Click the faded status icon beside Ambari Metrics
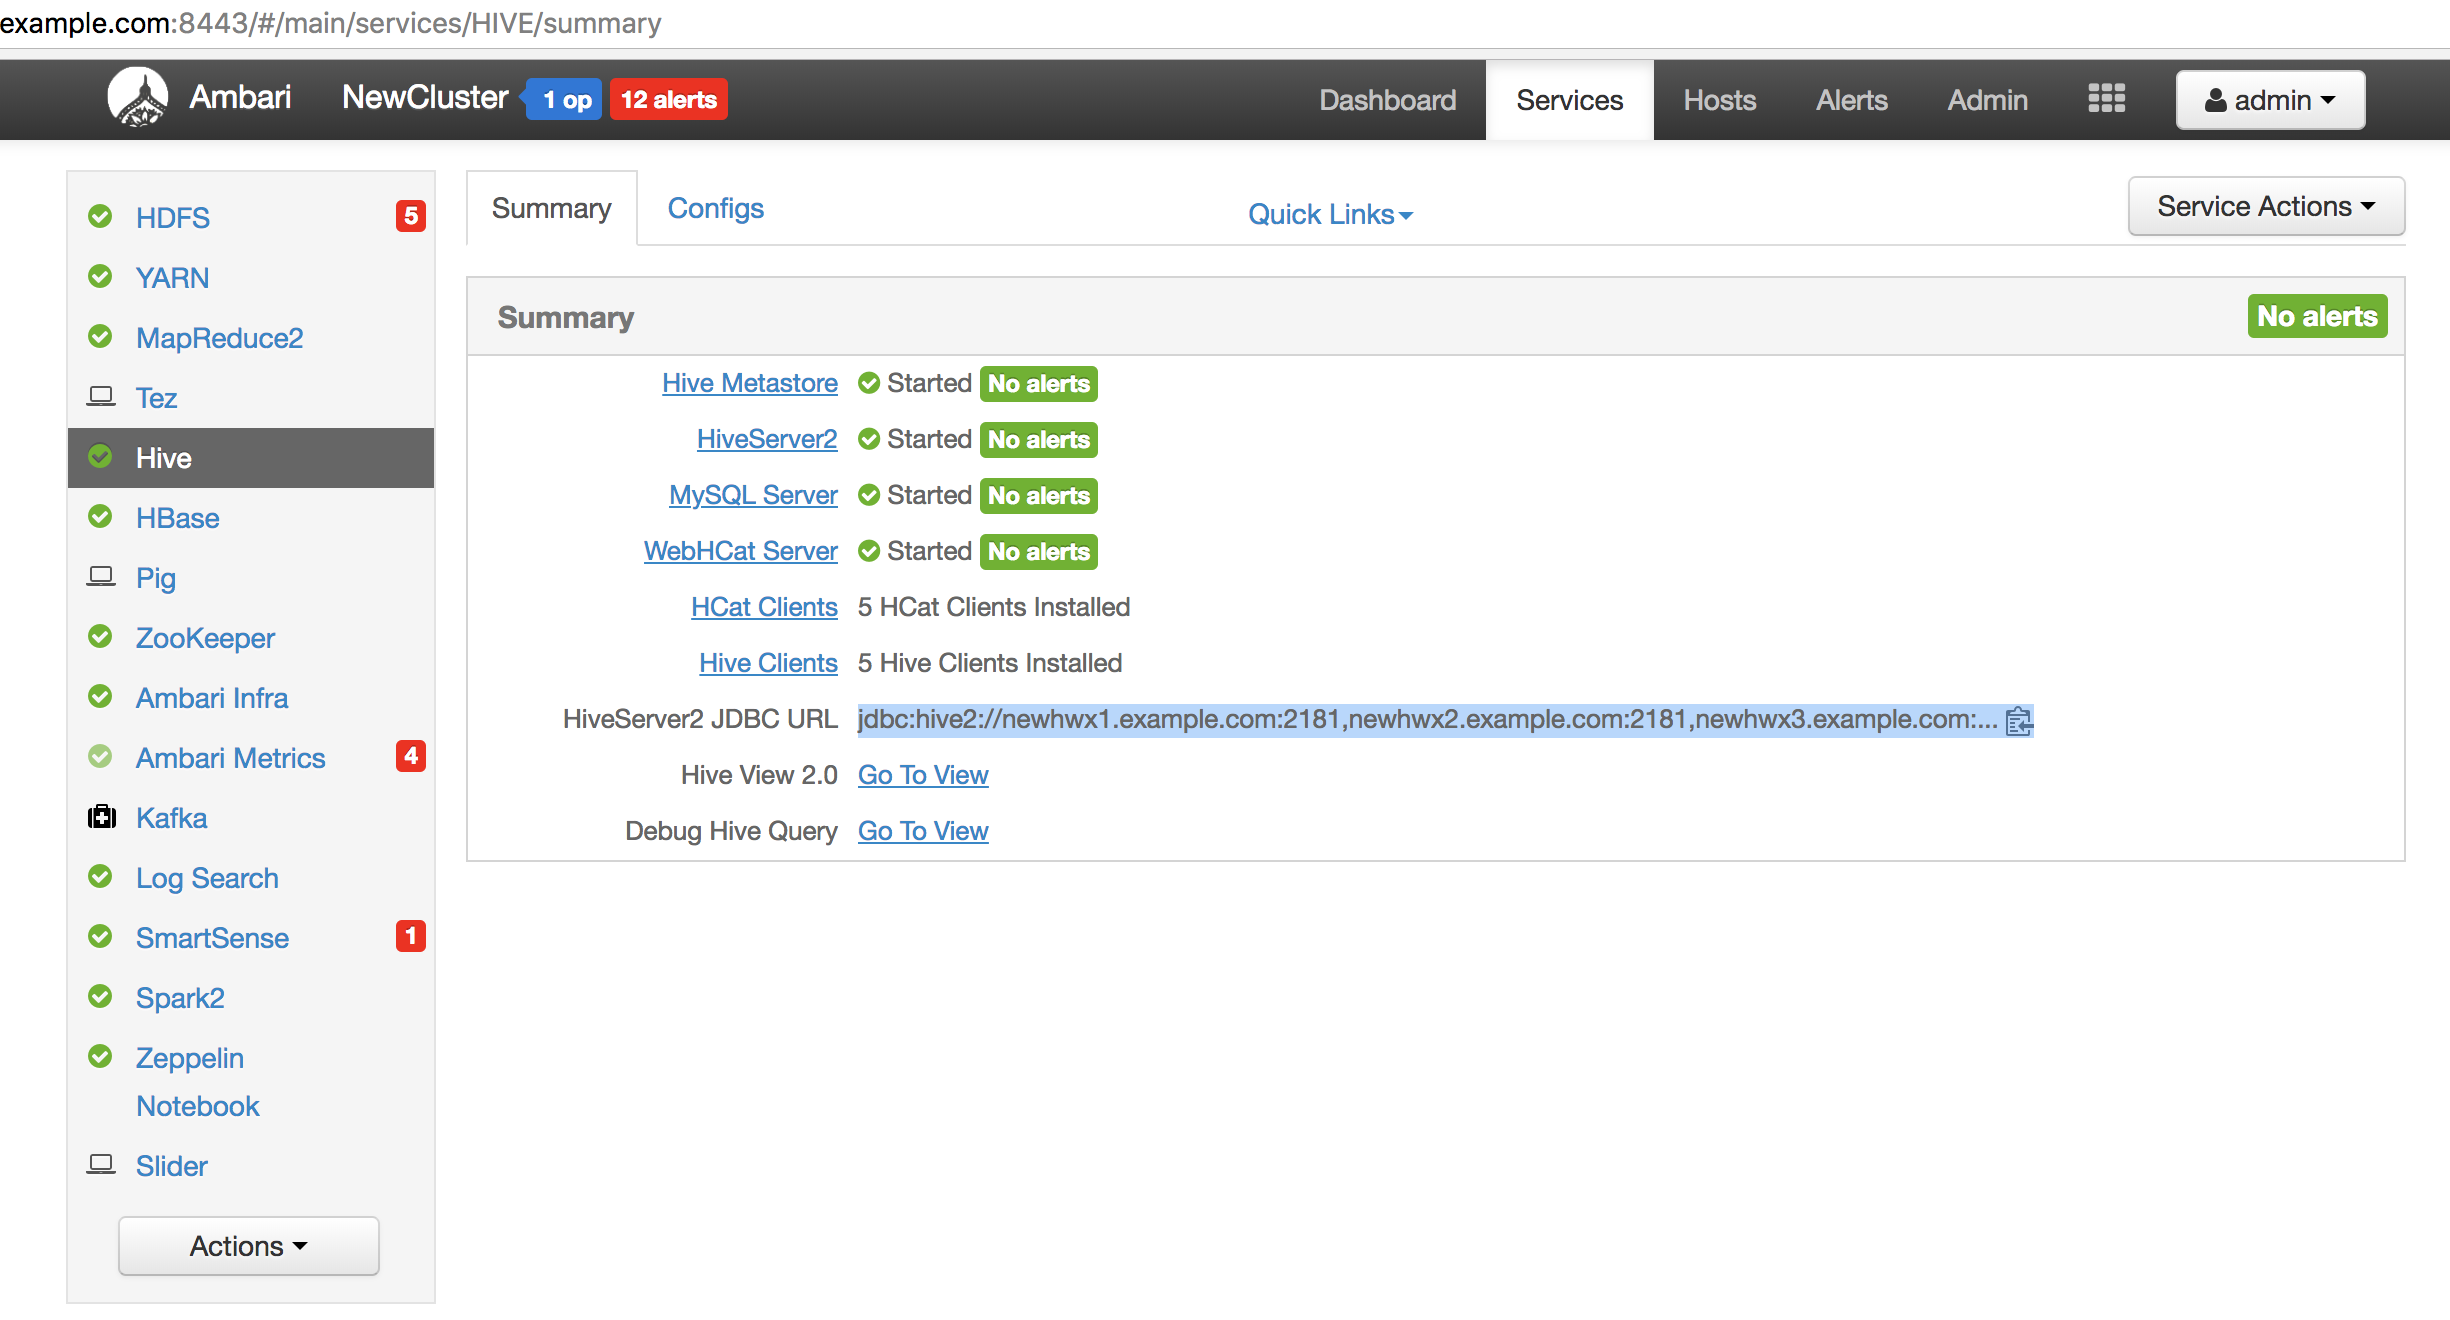This screenshot has width=2450, height=1320. click(x=100, y=757)
